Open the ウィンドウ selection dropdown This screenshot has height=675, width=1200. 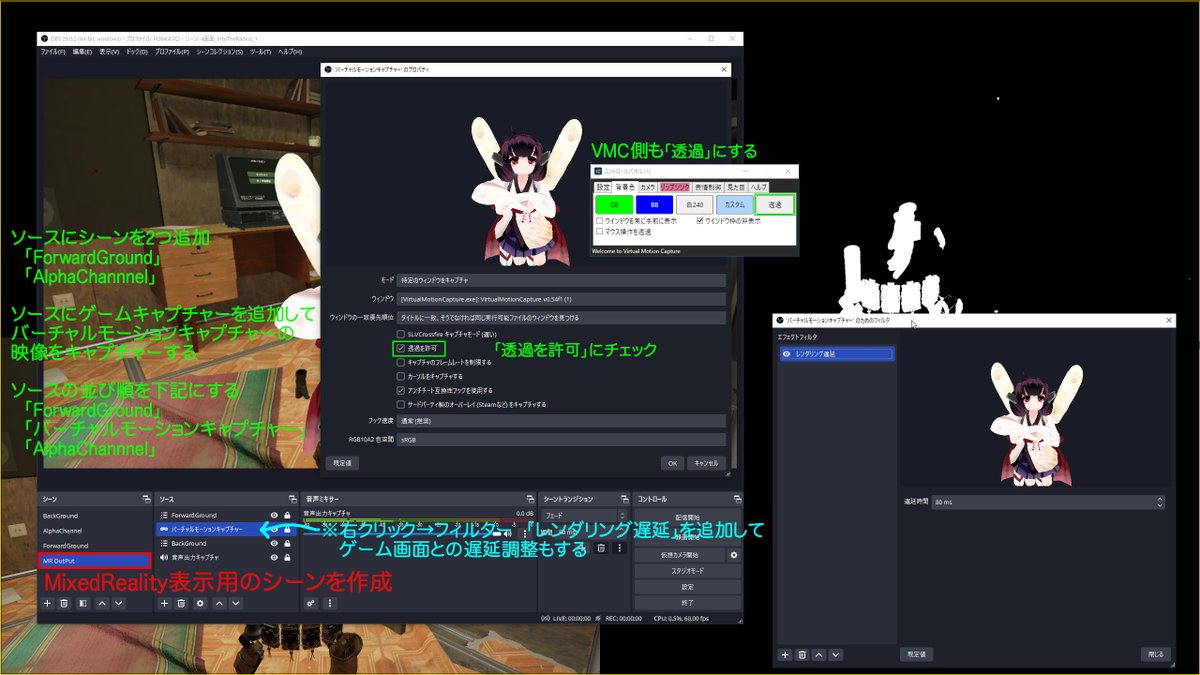[x=561, y=298]
